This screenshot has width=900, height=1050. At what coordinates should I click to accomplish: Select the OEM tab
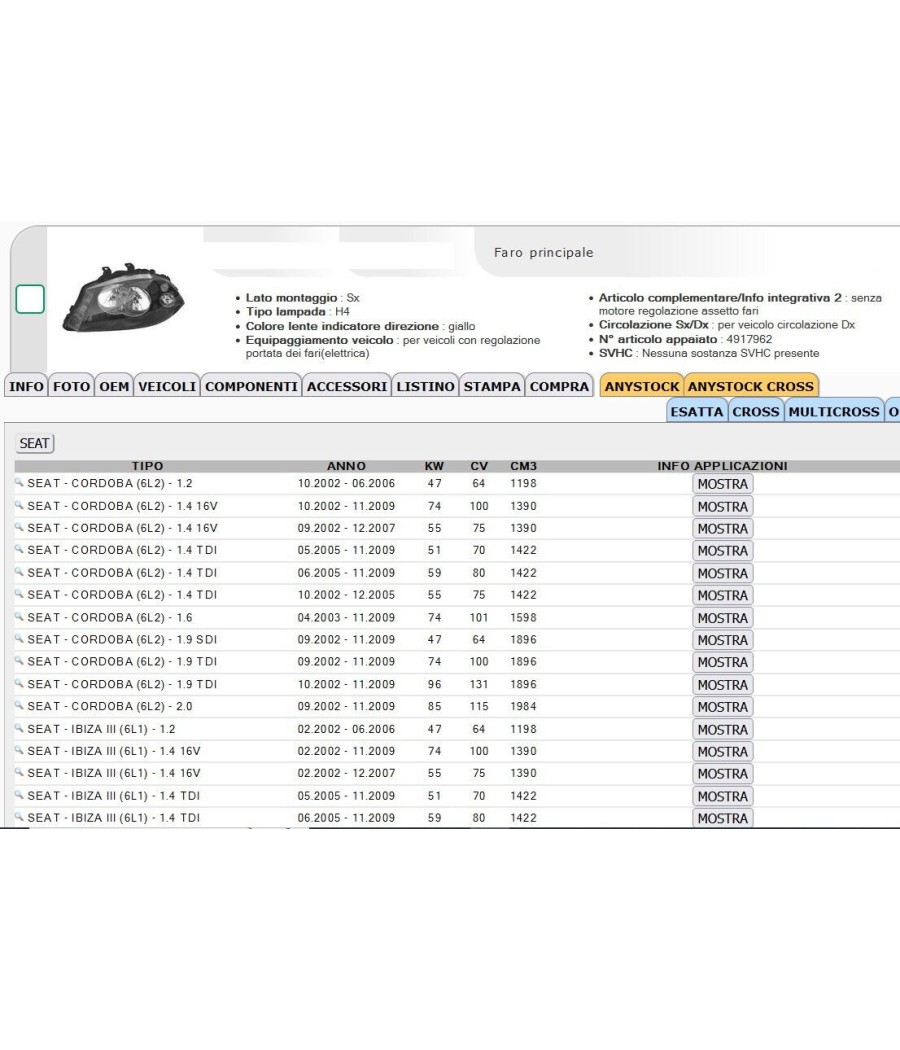[x=114, y=386]
